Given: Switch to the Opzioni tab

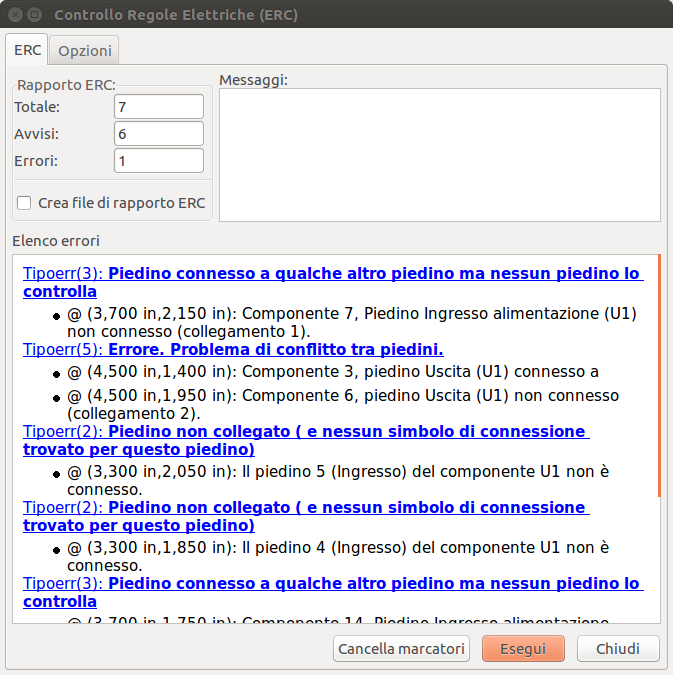Looking at the screenshot, I should (x=84, y=51).
